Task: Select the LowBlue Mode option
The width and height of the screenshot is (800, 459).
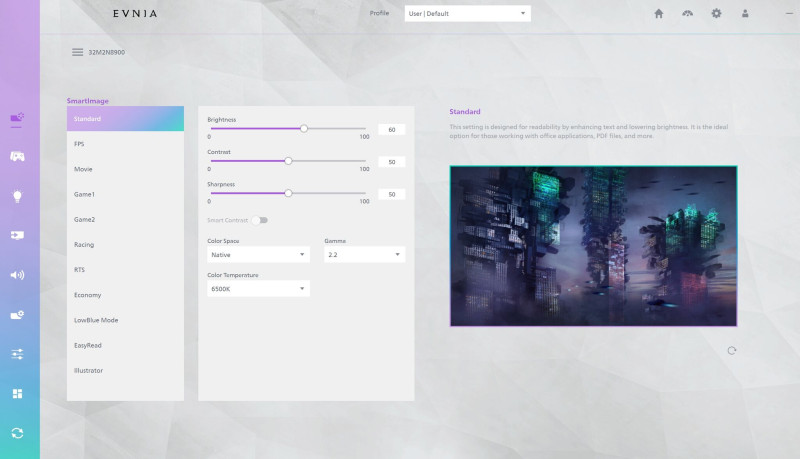Action: tap(125, 320)
